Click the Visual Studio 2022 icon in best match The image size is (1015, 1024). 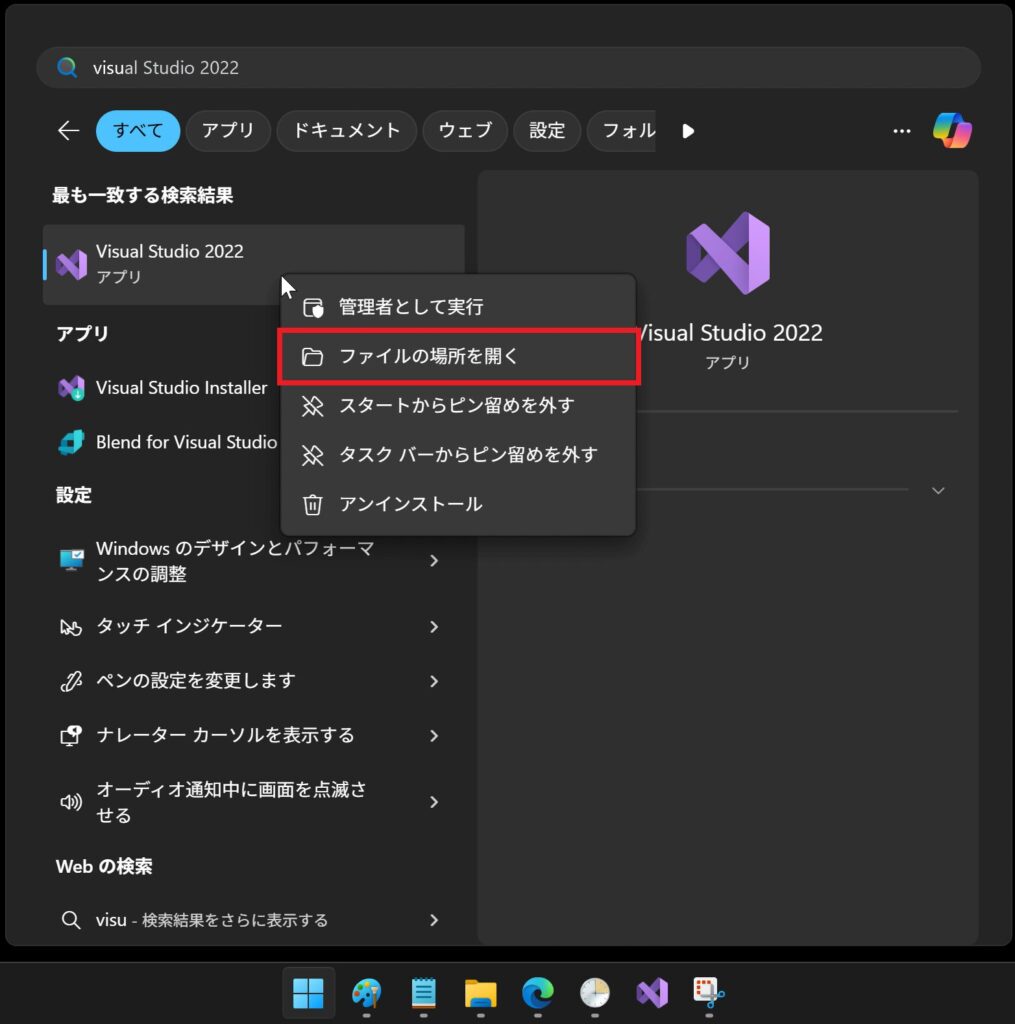coord(71,264)
